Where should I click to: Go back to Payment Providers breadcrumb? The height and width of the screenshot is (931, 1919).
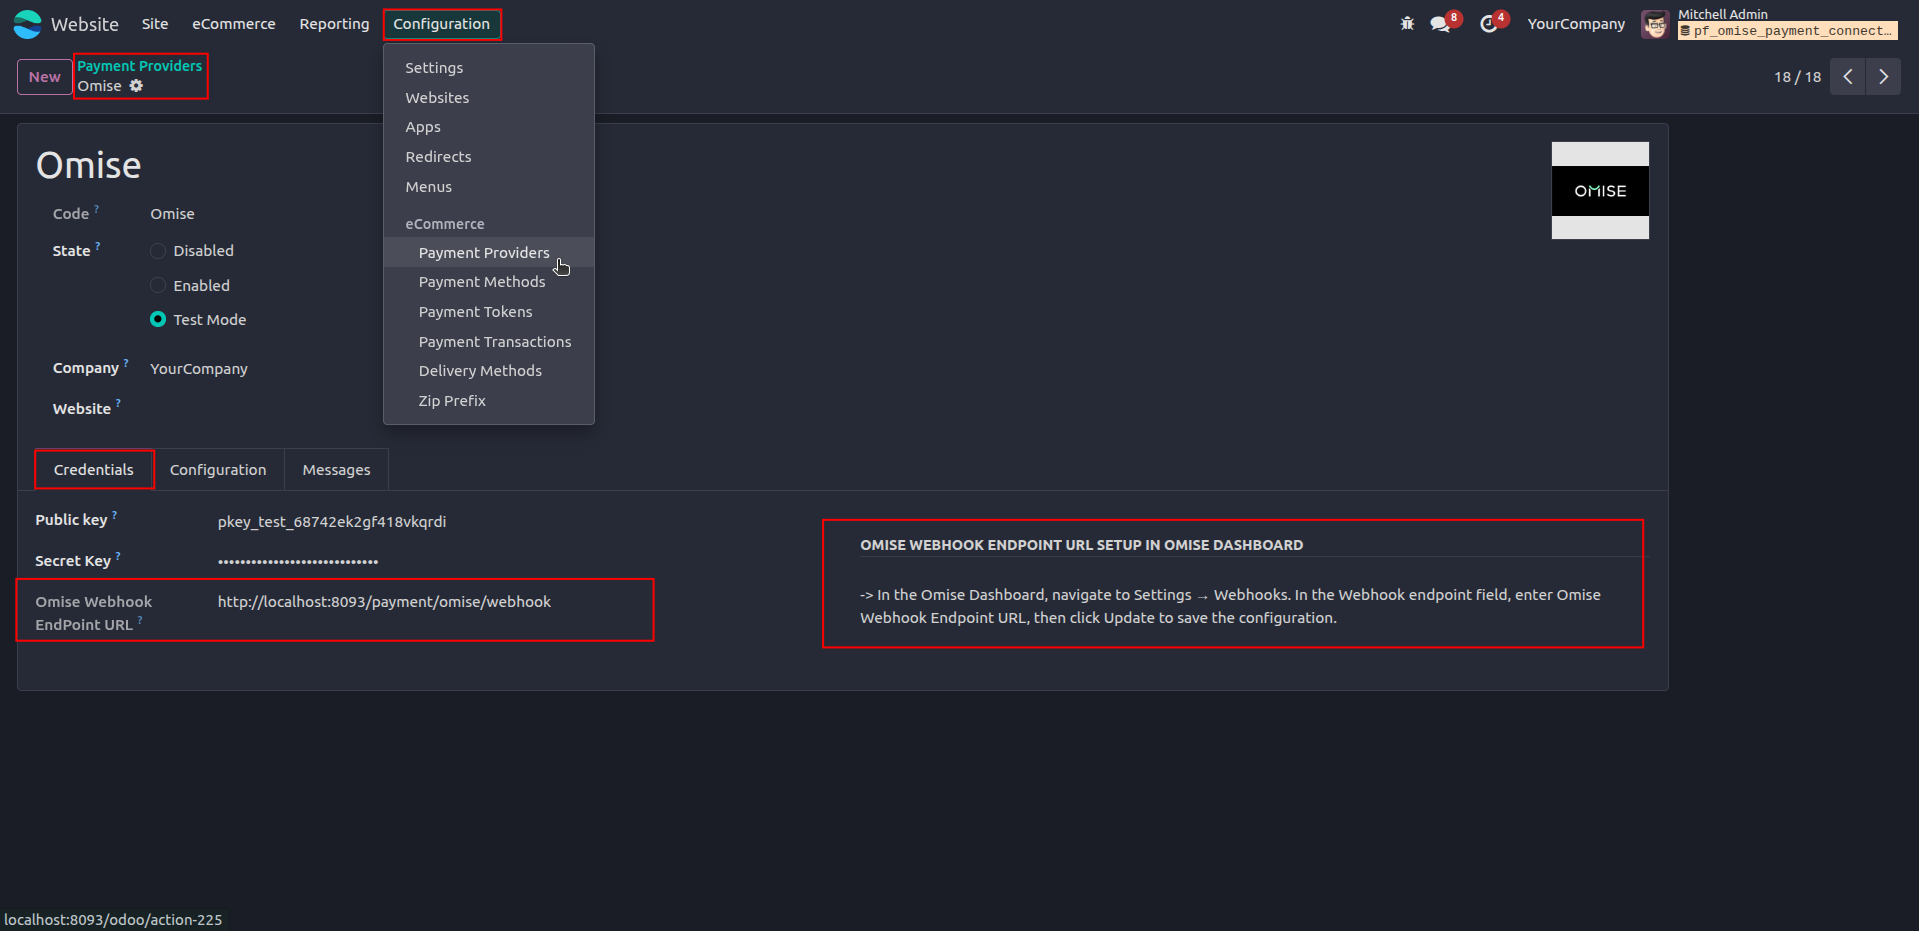[x=140, y=66]
